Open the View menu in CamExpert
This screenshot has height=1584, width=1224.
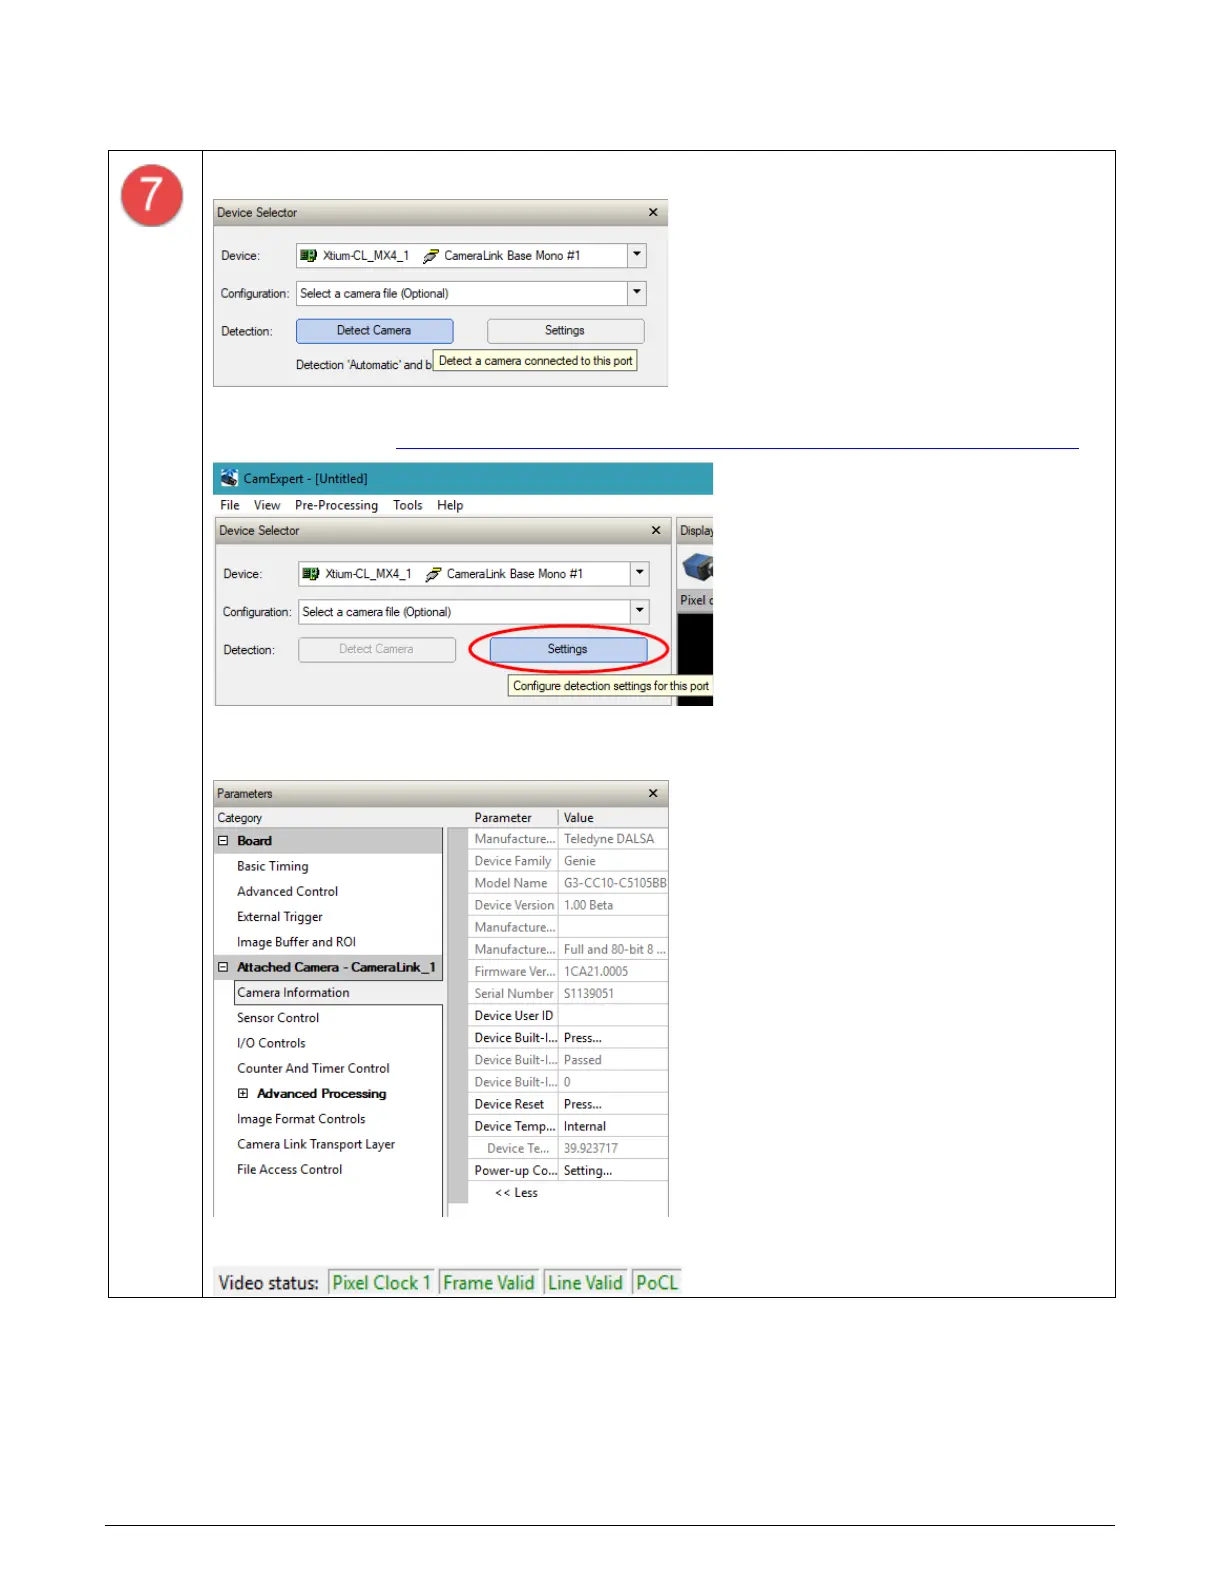(x=267, y=505)
